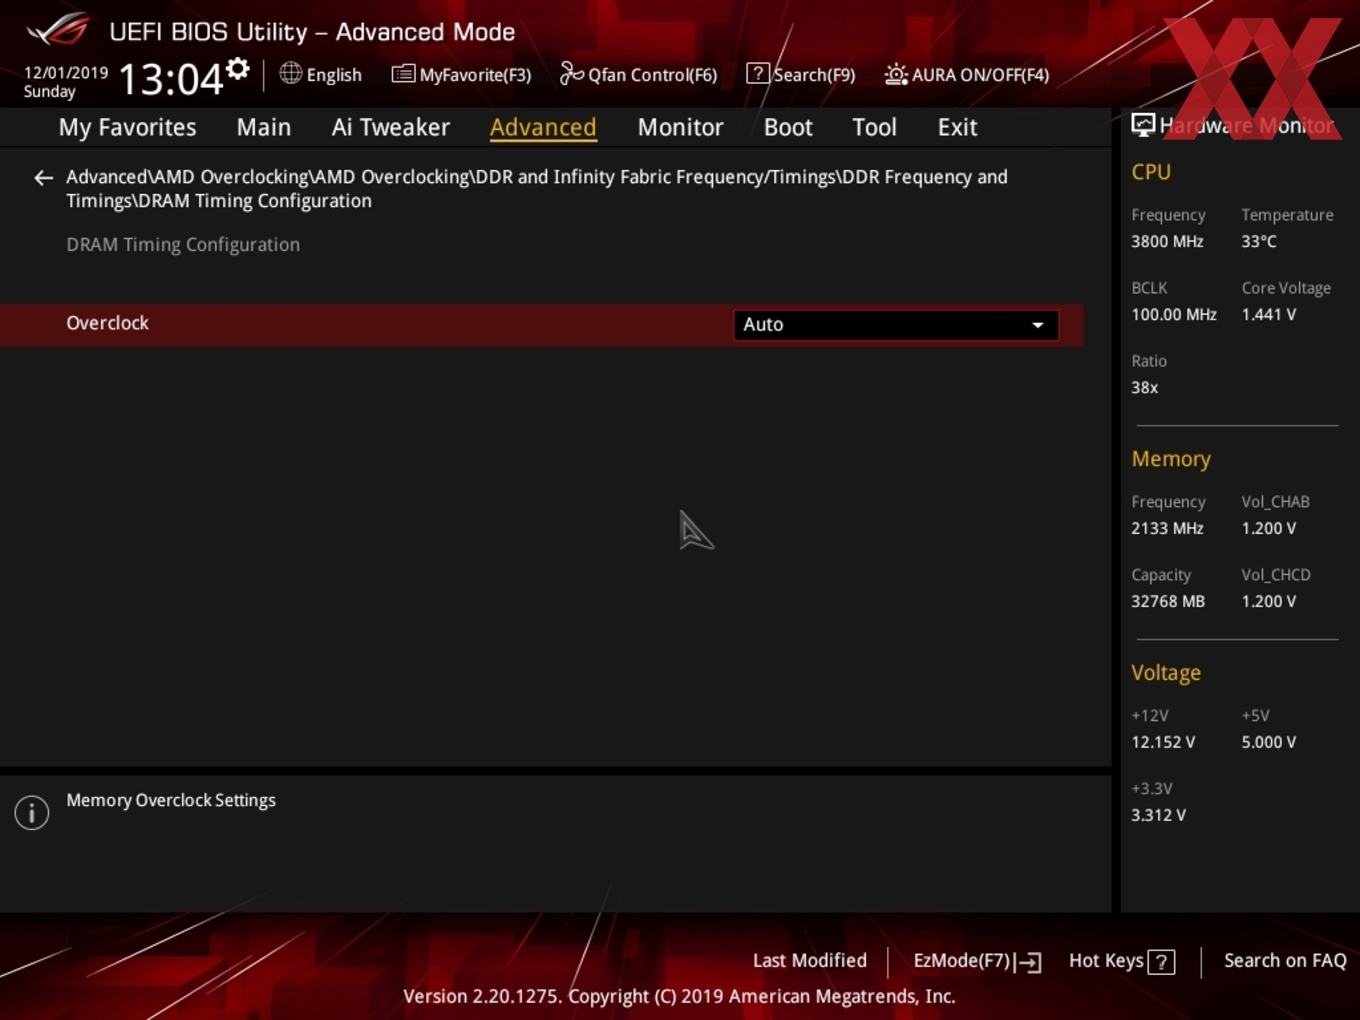Open MyFavorite(F3) list
1360x1020 pixels.
pos(461,75)
